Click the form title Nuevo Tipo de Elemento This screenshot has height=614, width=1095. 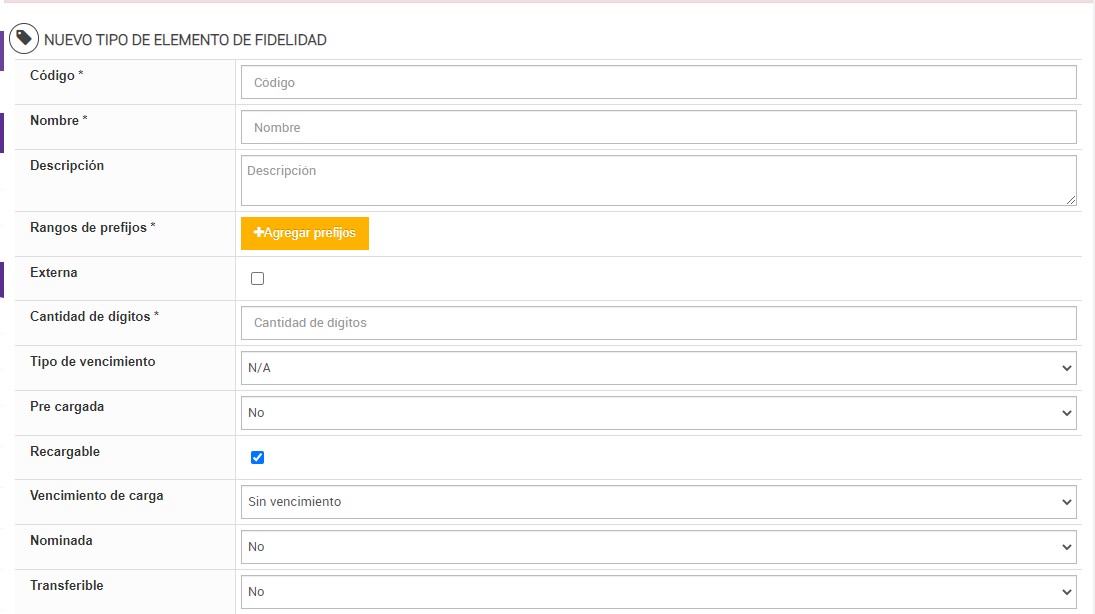(185, 41)
